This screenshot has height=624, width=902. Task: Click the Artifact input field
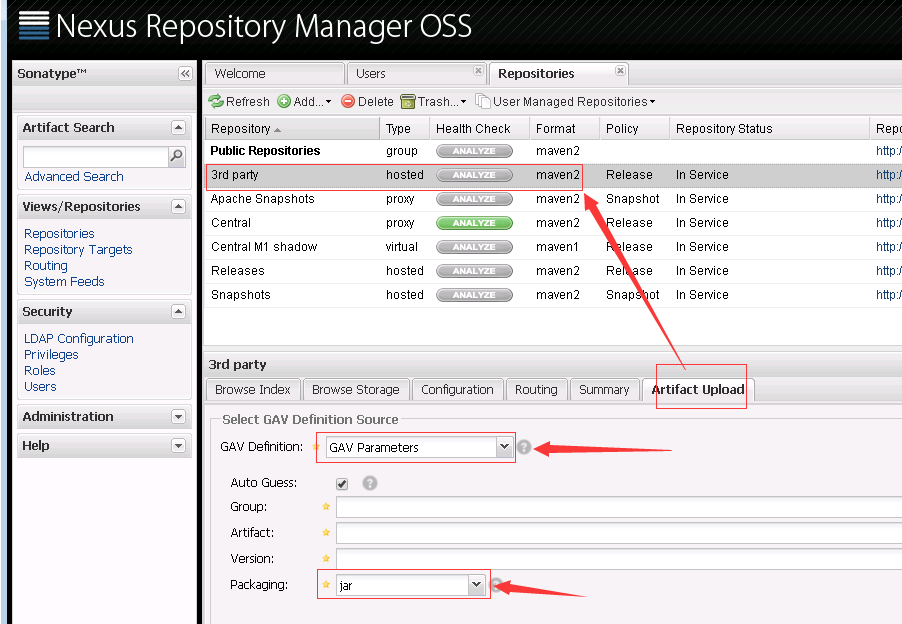point(619,533)
